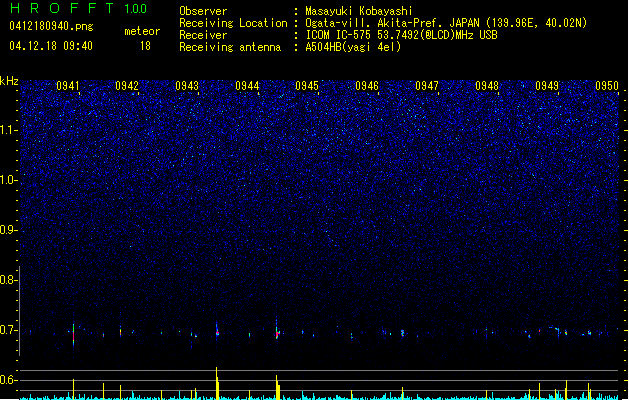Screen dimensions: 629x400
Task: Click the meteor count label
Action: click(142, 31)
